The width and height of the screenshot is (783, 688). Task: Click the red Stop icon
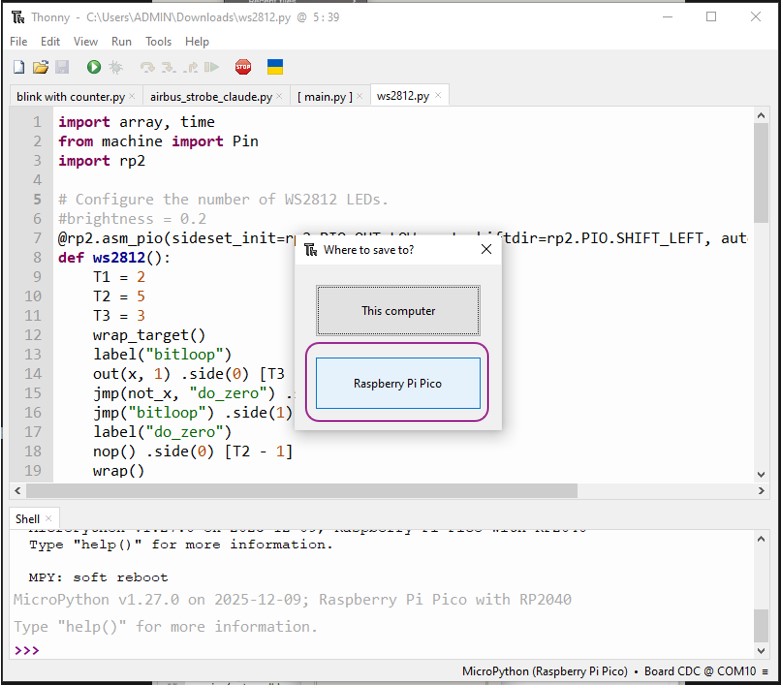pyautogui.click(x=243, y=67)
